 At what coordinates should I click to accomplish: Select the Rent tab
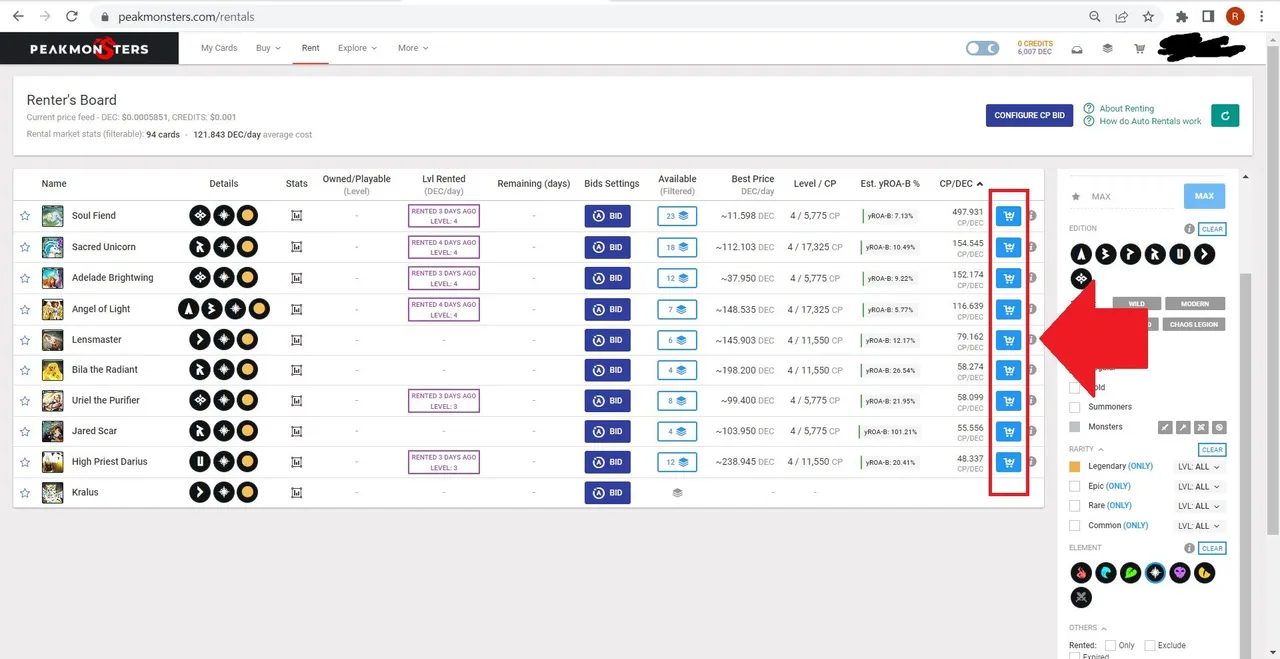pyautogui.click(x=311, y=48)
